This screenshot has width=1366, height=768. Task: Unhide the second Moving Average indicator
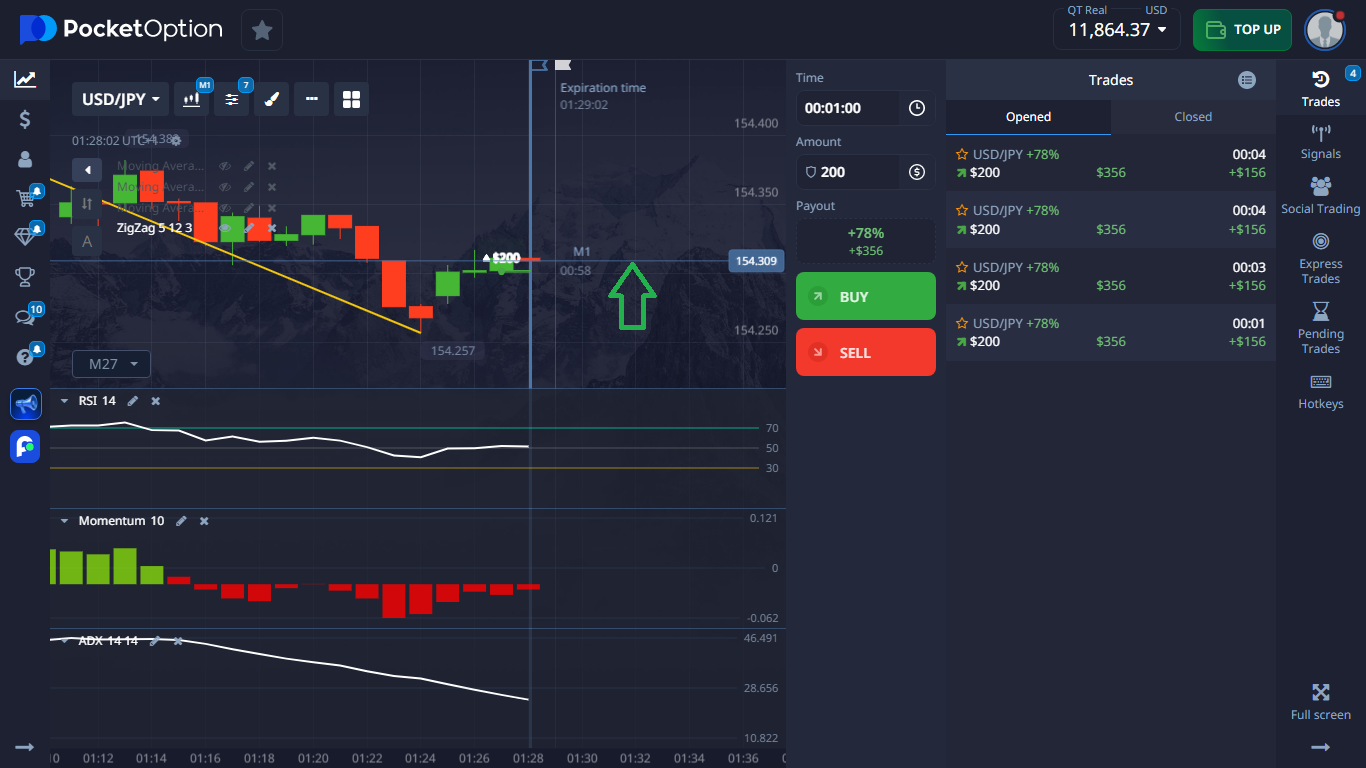pos(225,187)
